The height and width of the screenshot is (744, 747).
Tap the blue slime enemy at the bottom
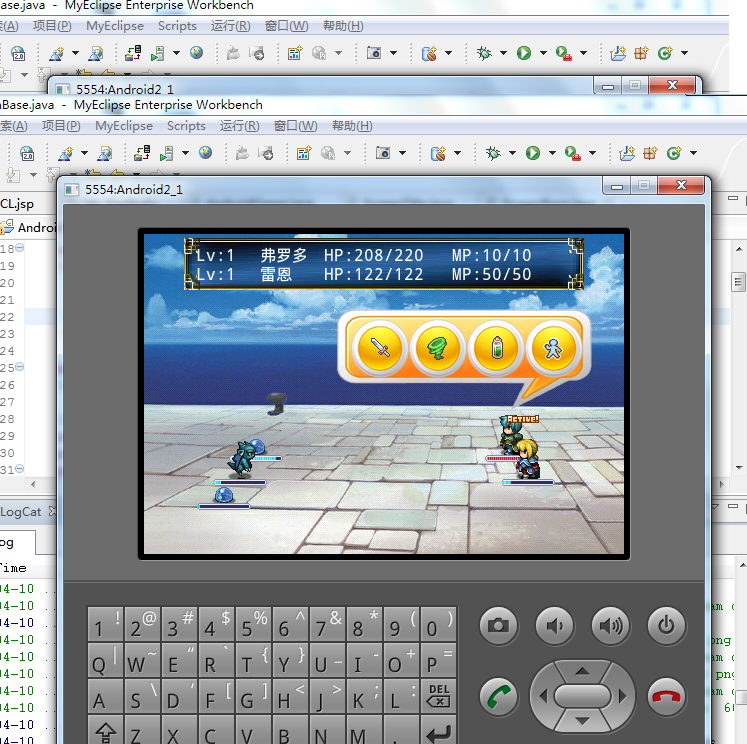click(x=223, y=495)
